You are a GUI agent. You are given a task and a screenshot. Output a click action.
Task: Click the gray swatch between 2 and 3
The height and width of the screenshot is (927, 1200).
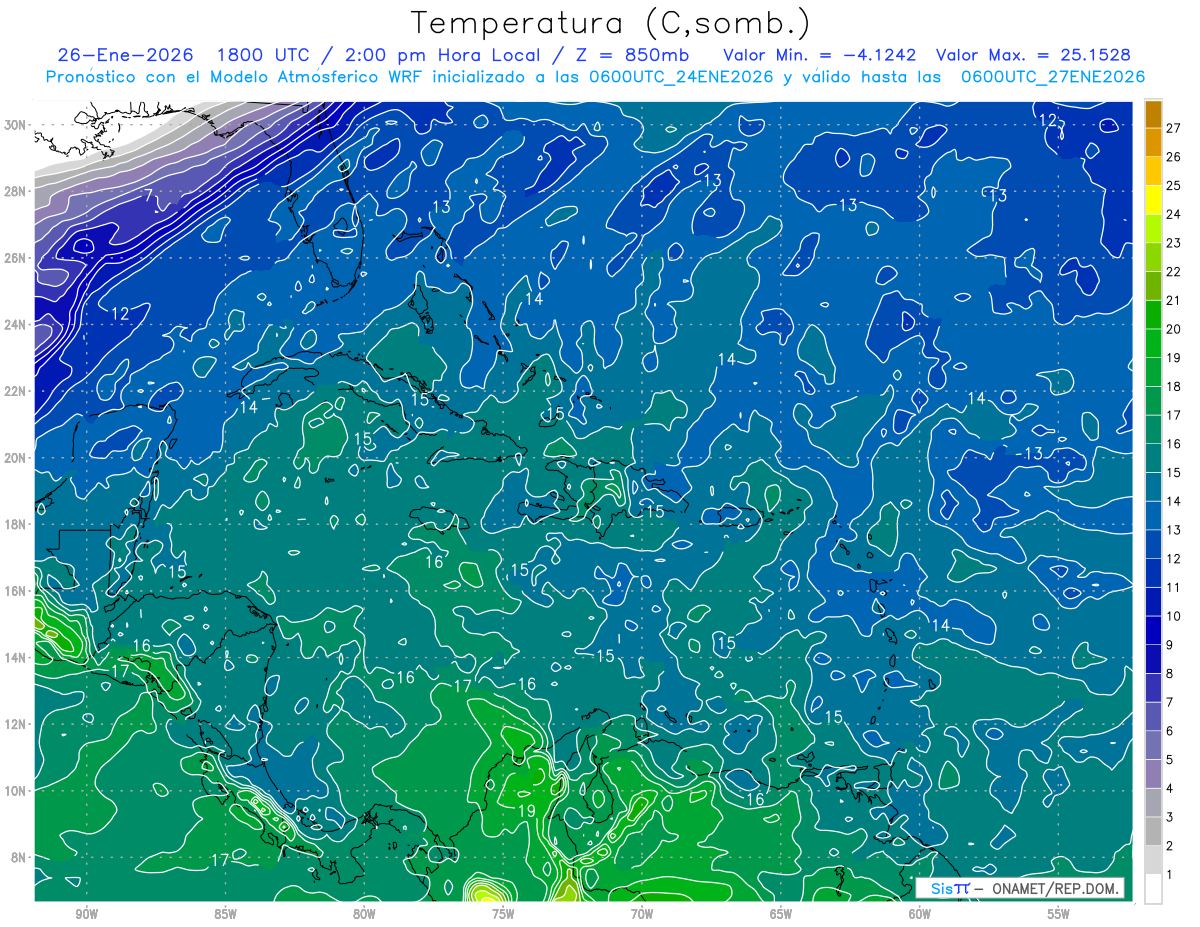coord(1153,832)
